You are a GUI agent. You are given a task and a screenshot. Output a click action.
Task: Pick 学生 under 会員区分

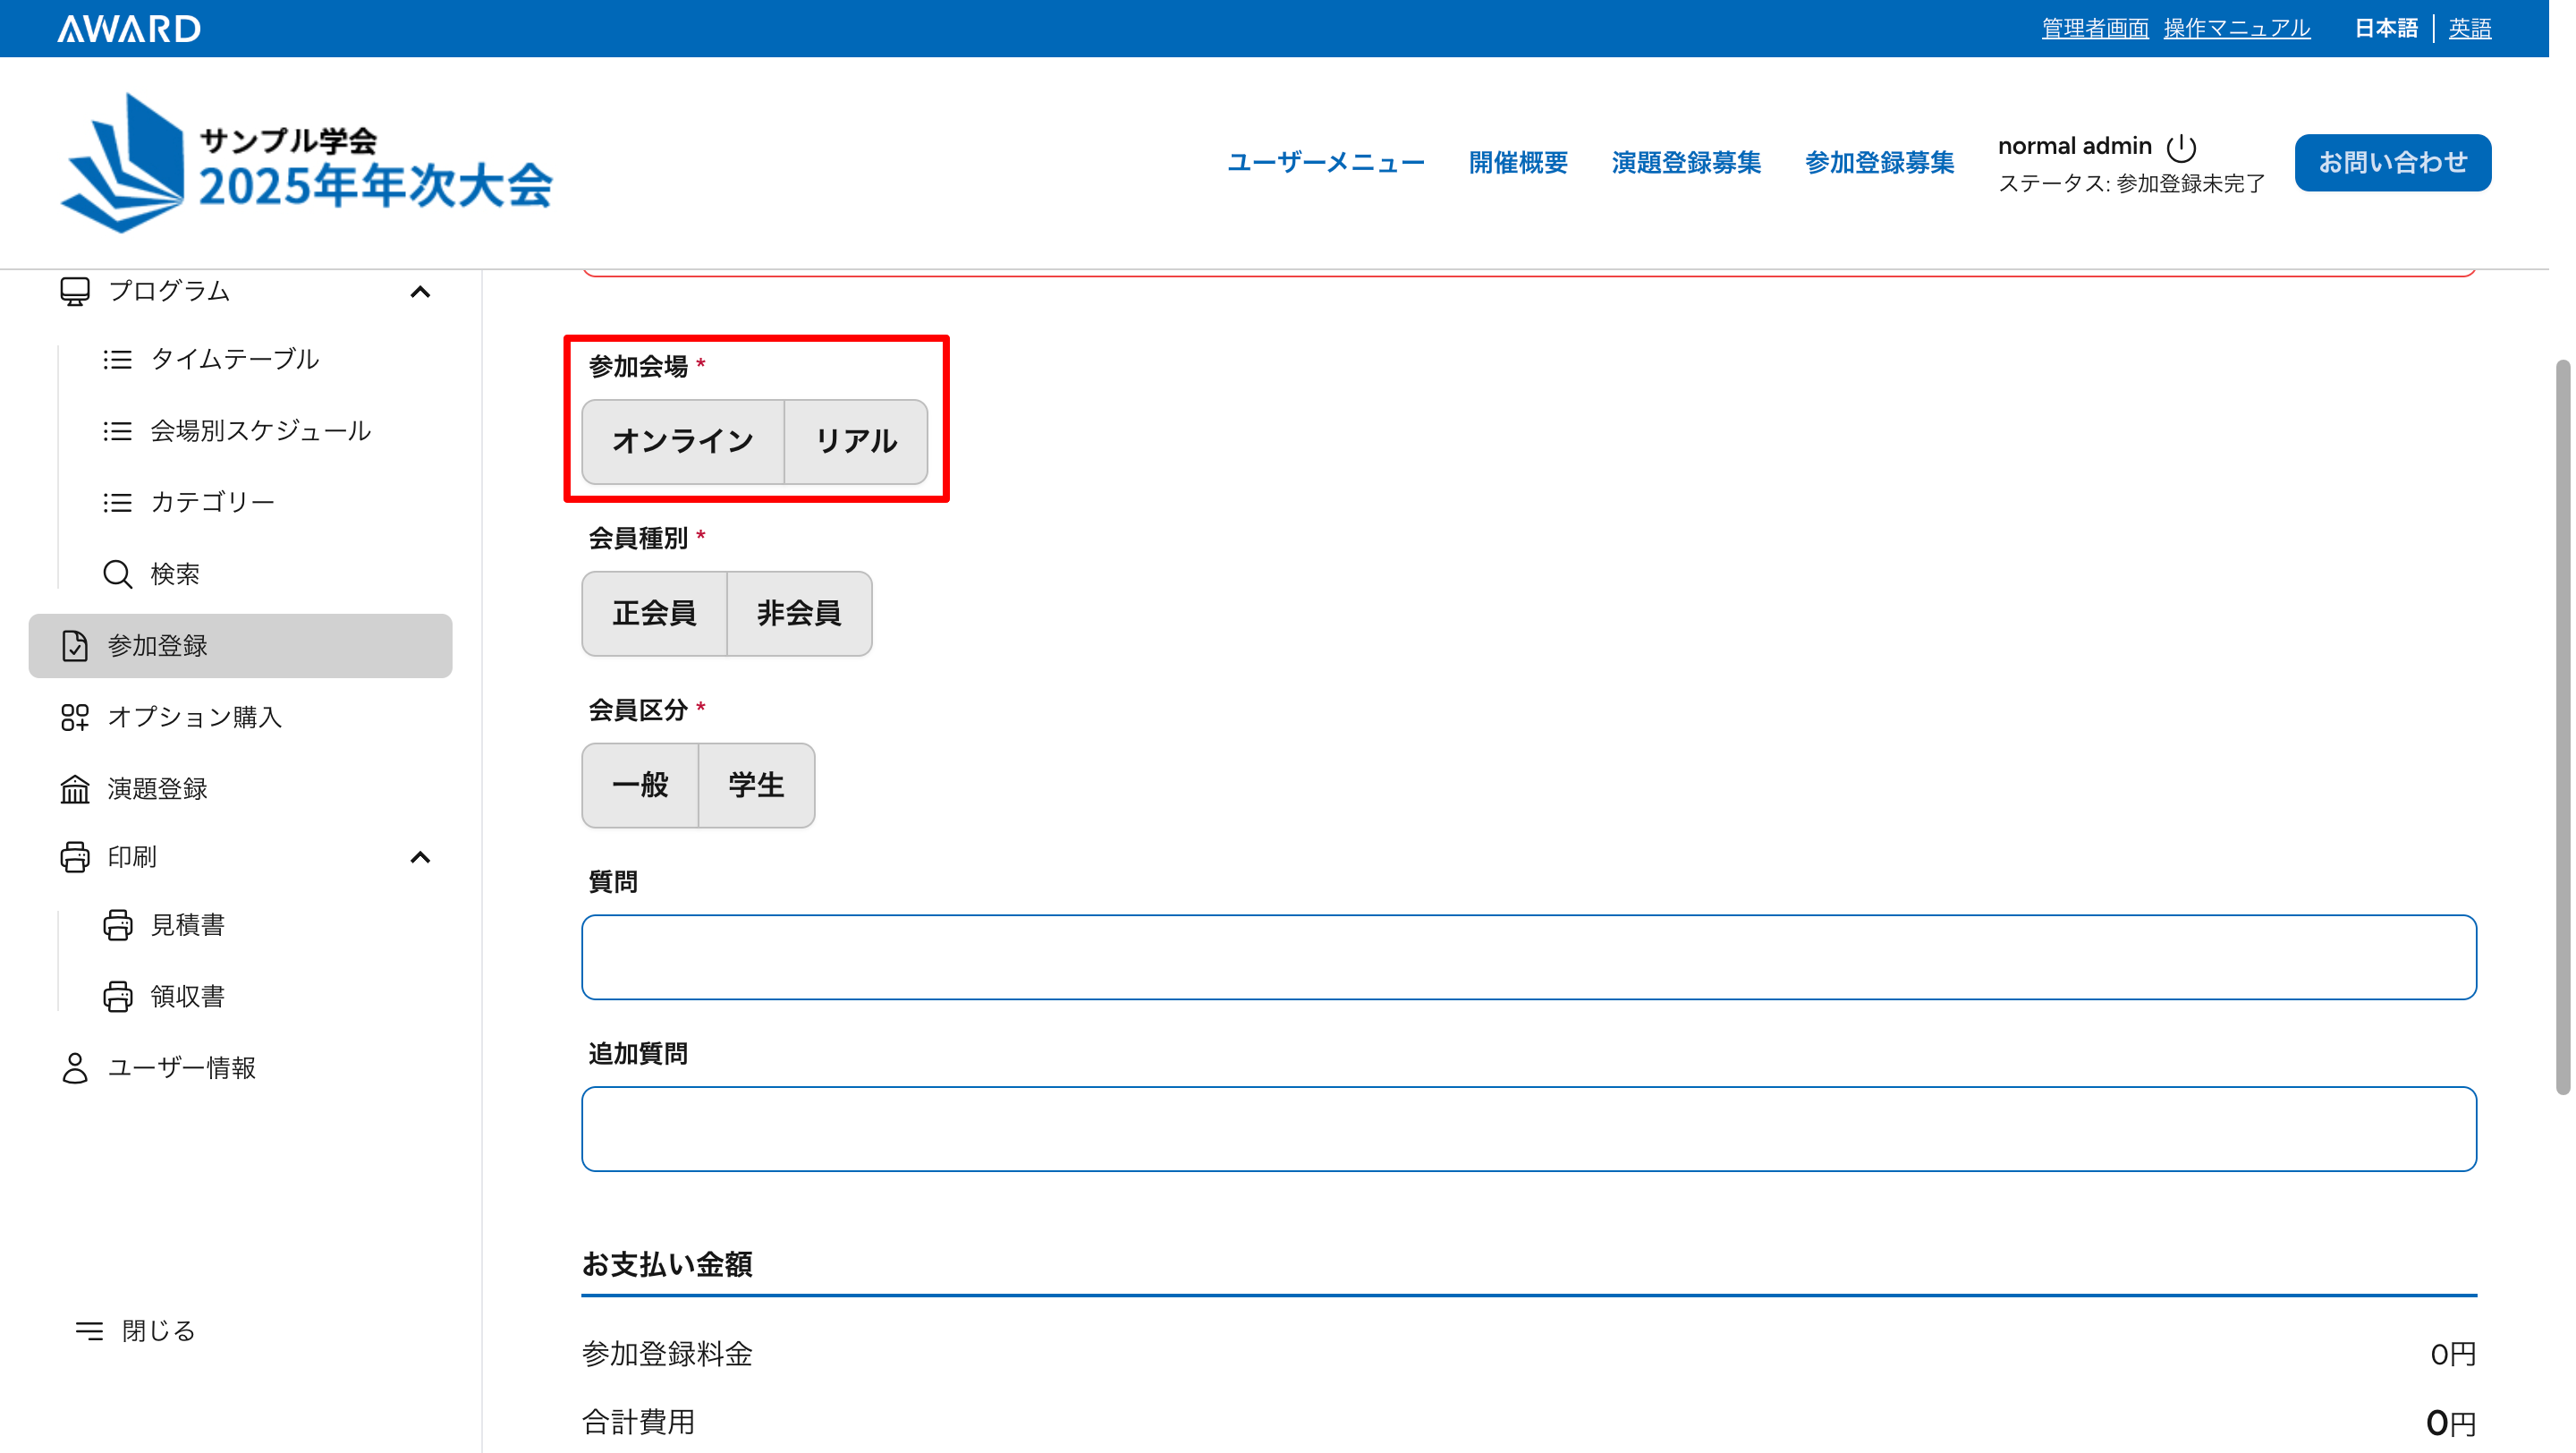coord(756,785)
